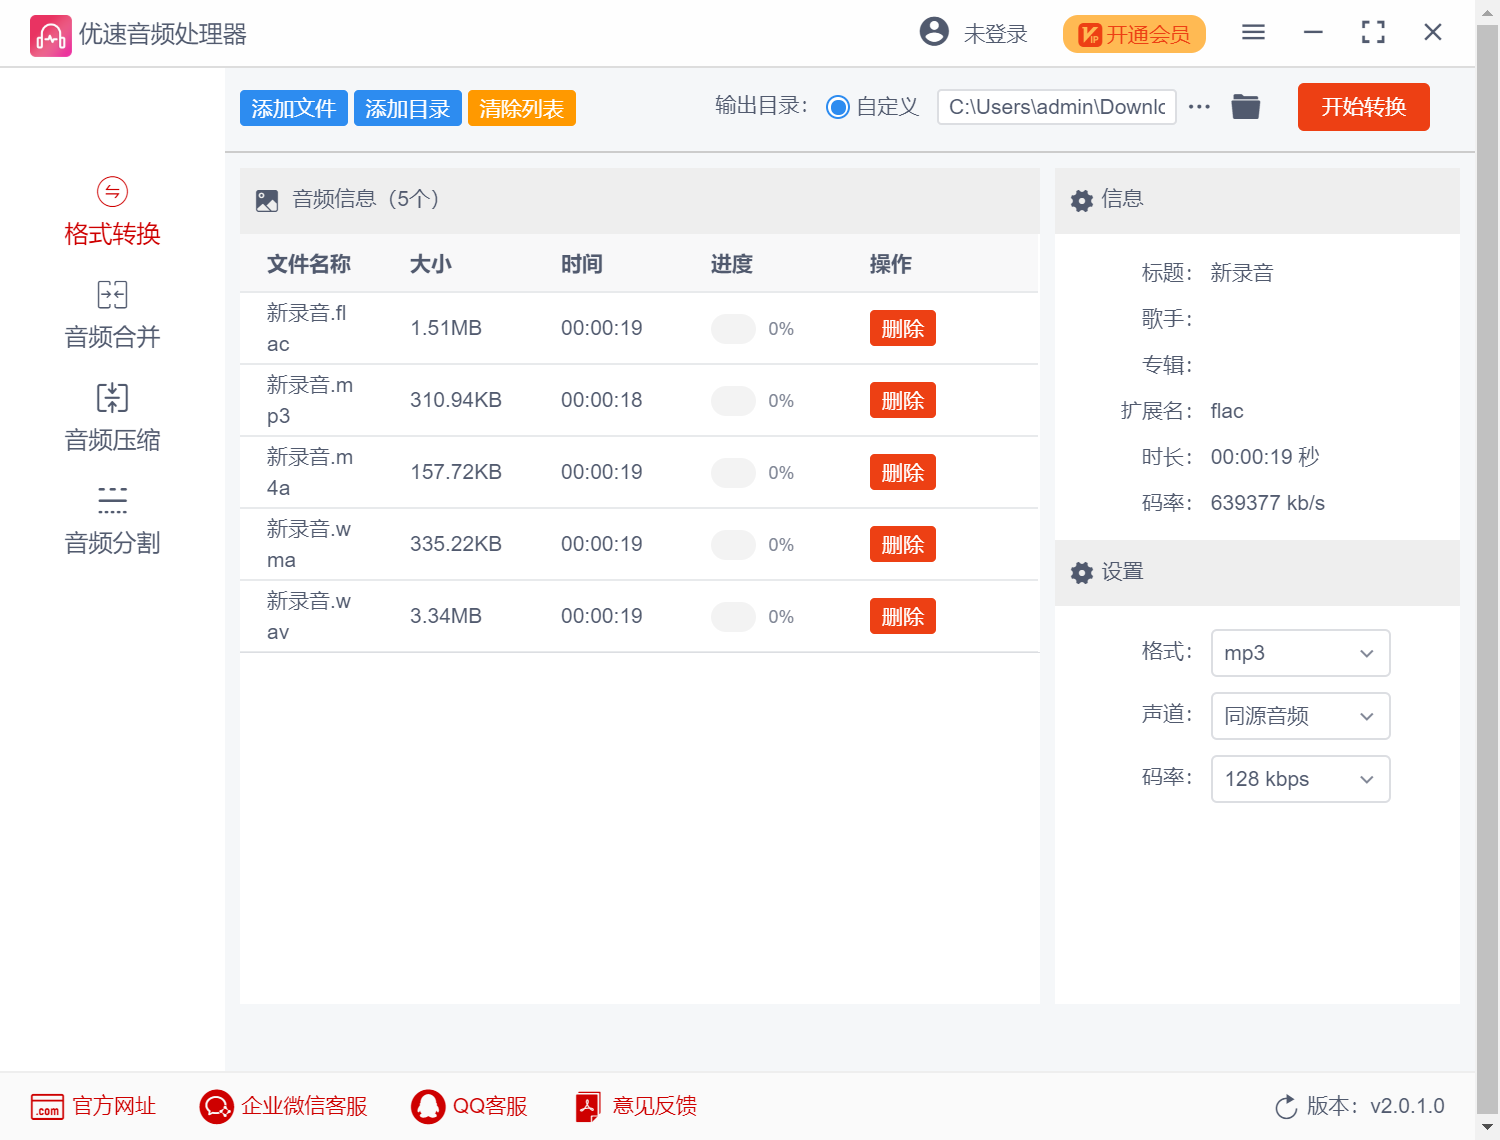The height and width of the screenshot is (1140, 1500).
Task: Select the 格式转换 tool in the sidebar
Action: point(111,210)
